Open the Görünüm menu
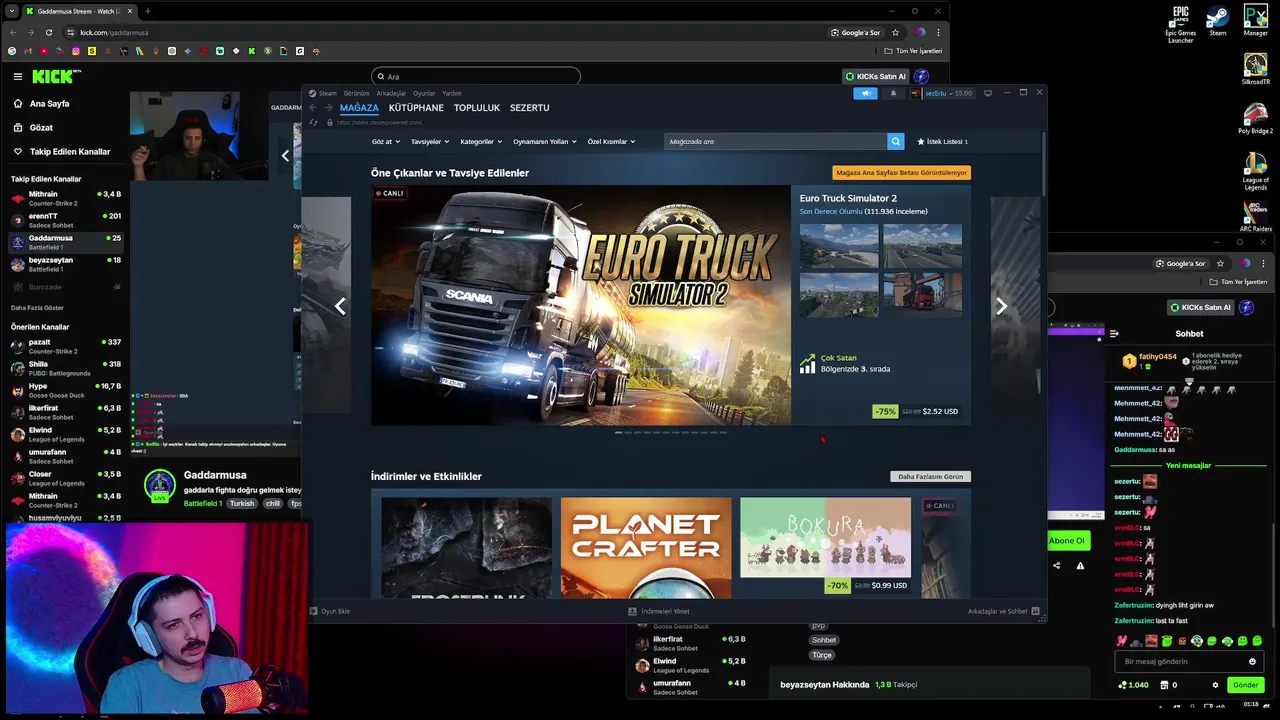This screenshot has width=1280, height=720. pos(356,93)
